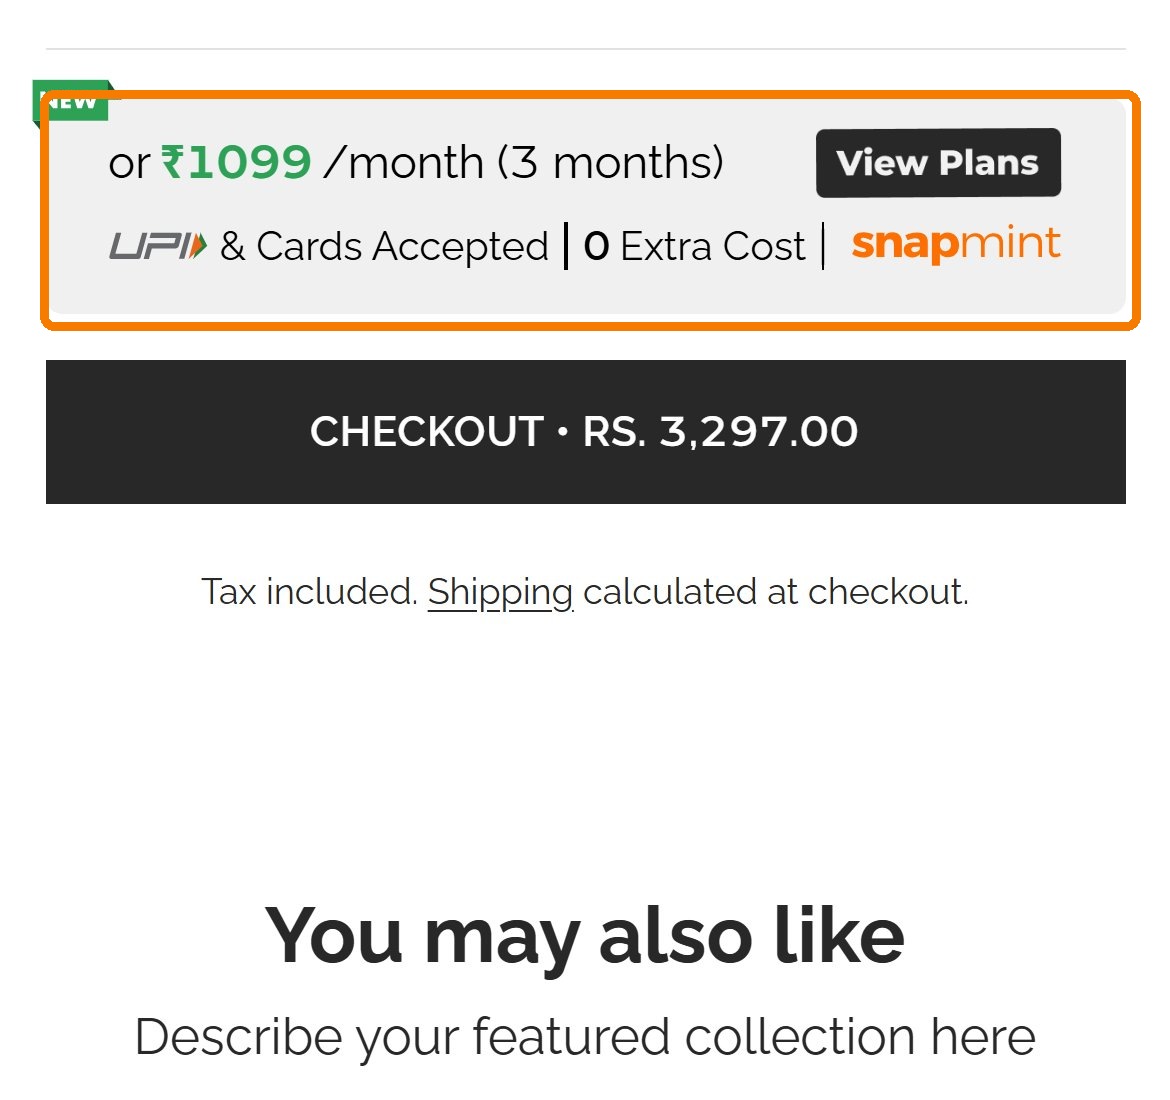The image size is (1170, 1100).
Task: Follow the Shipping link
Action: click(500, 593)
